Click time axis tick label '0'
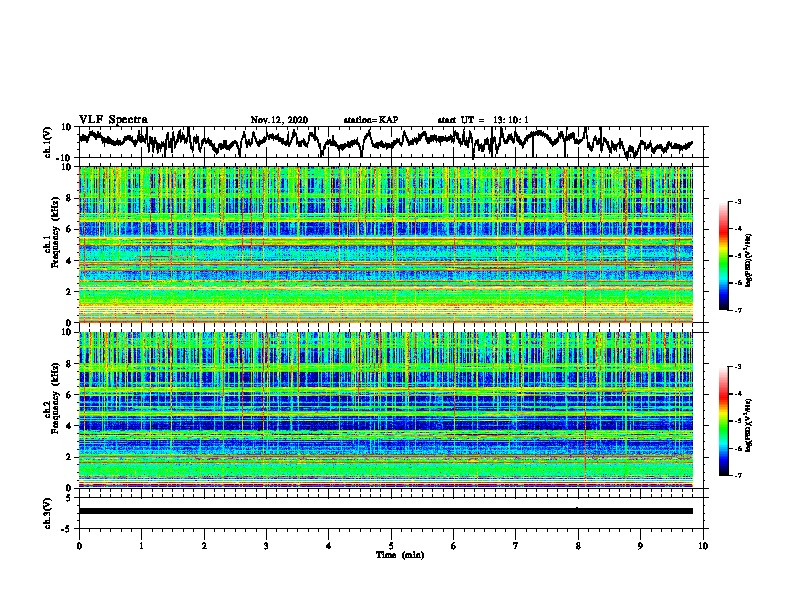Screen dimensions: 792x612 (x=79, y=546)
